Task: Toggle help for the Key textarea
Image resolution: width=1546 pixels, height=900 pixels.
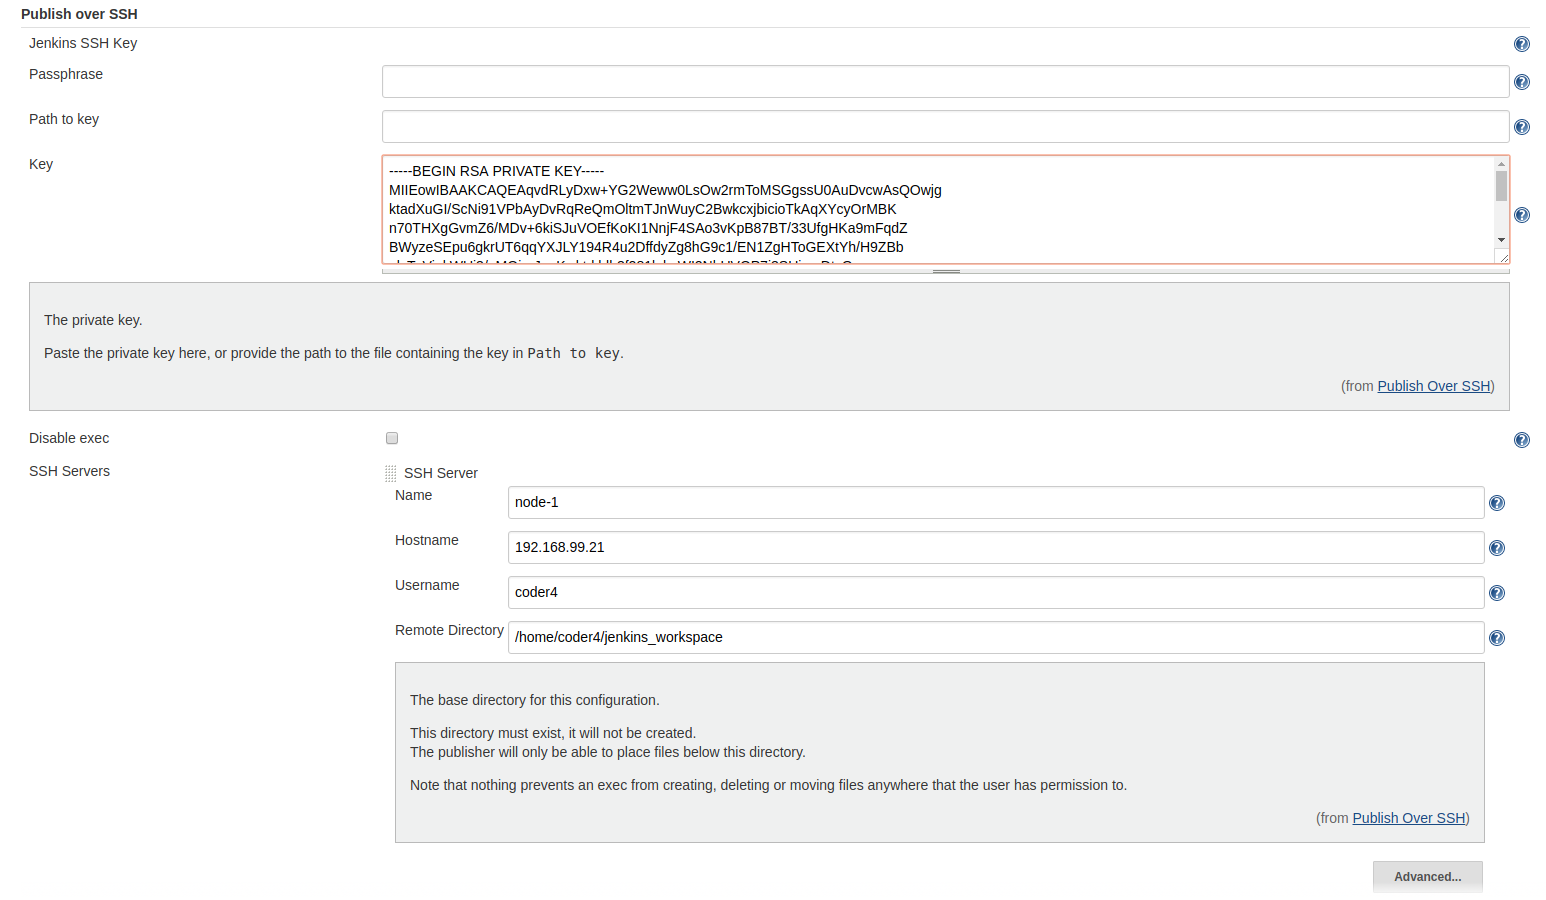Action: click(x=1521, y=215)
